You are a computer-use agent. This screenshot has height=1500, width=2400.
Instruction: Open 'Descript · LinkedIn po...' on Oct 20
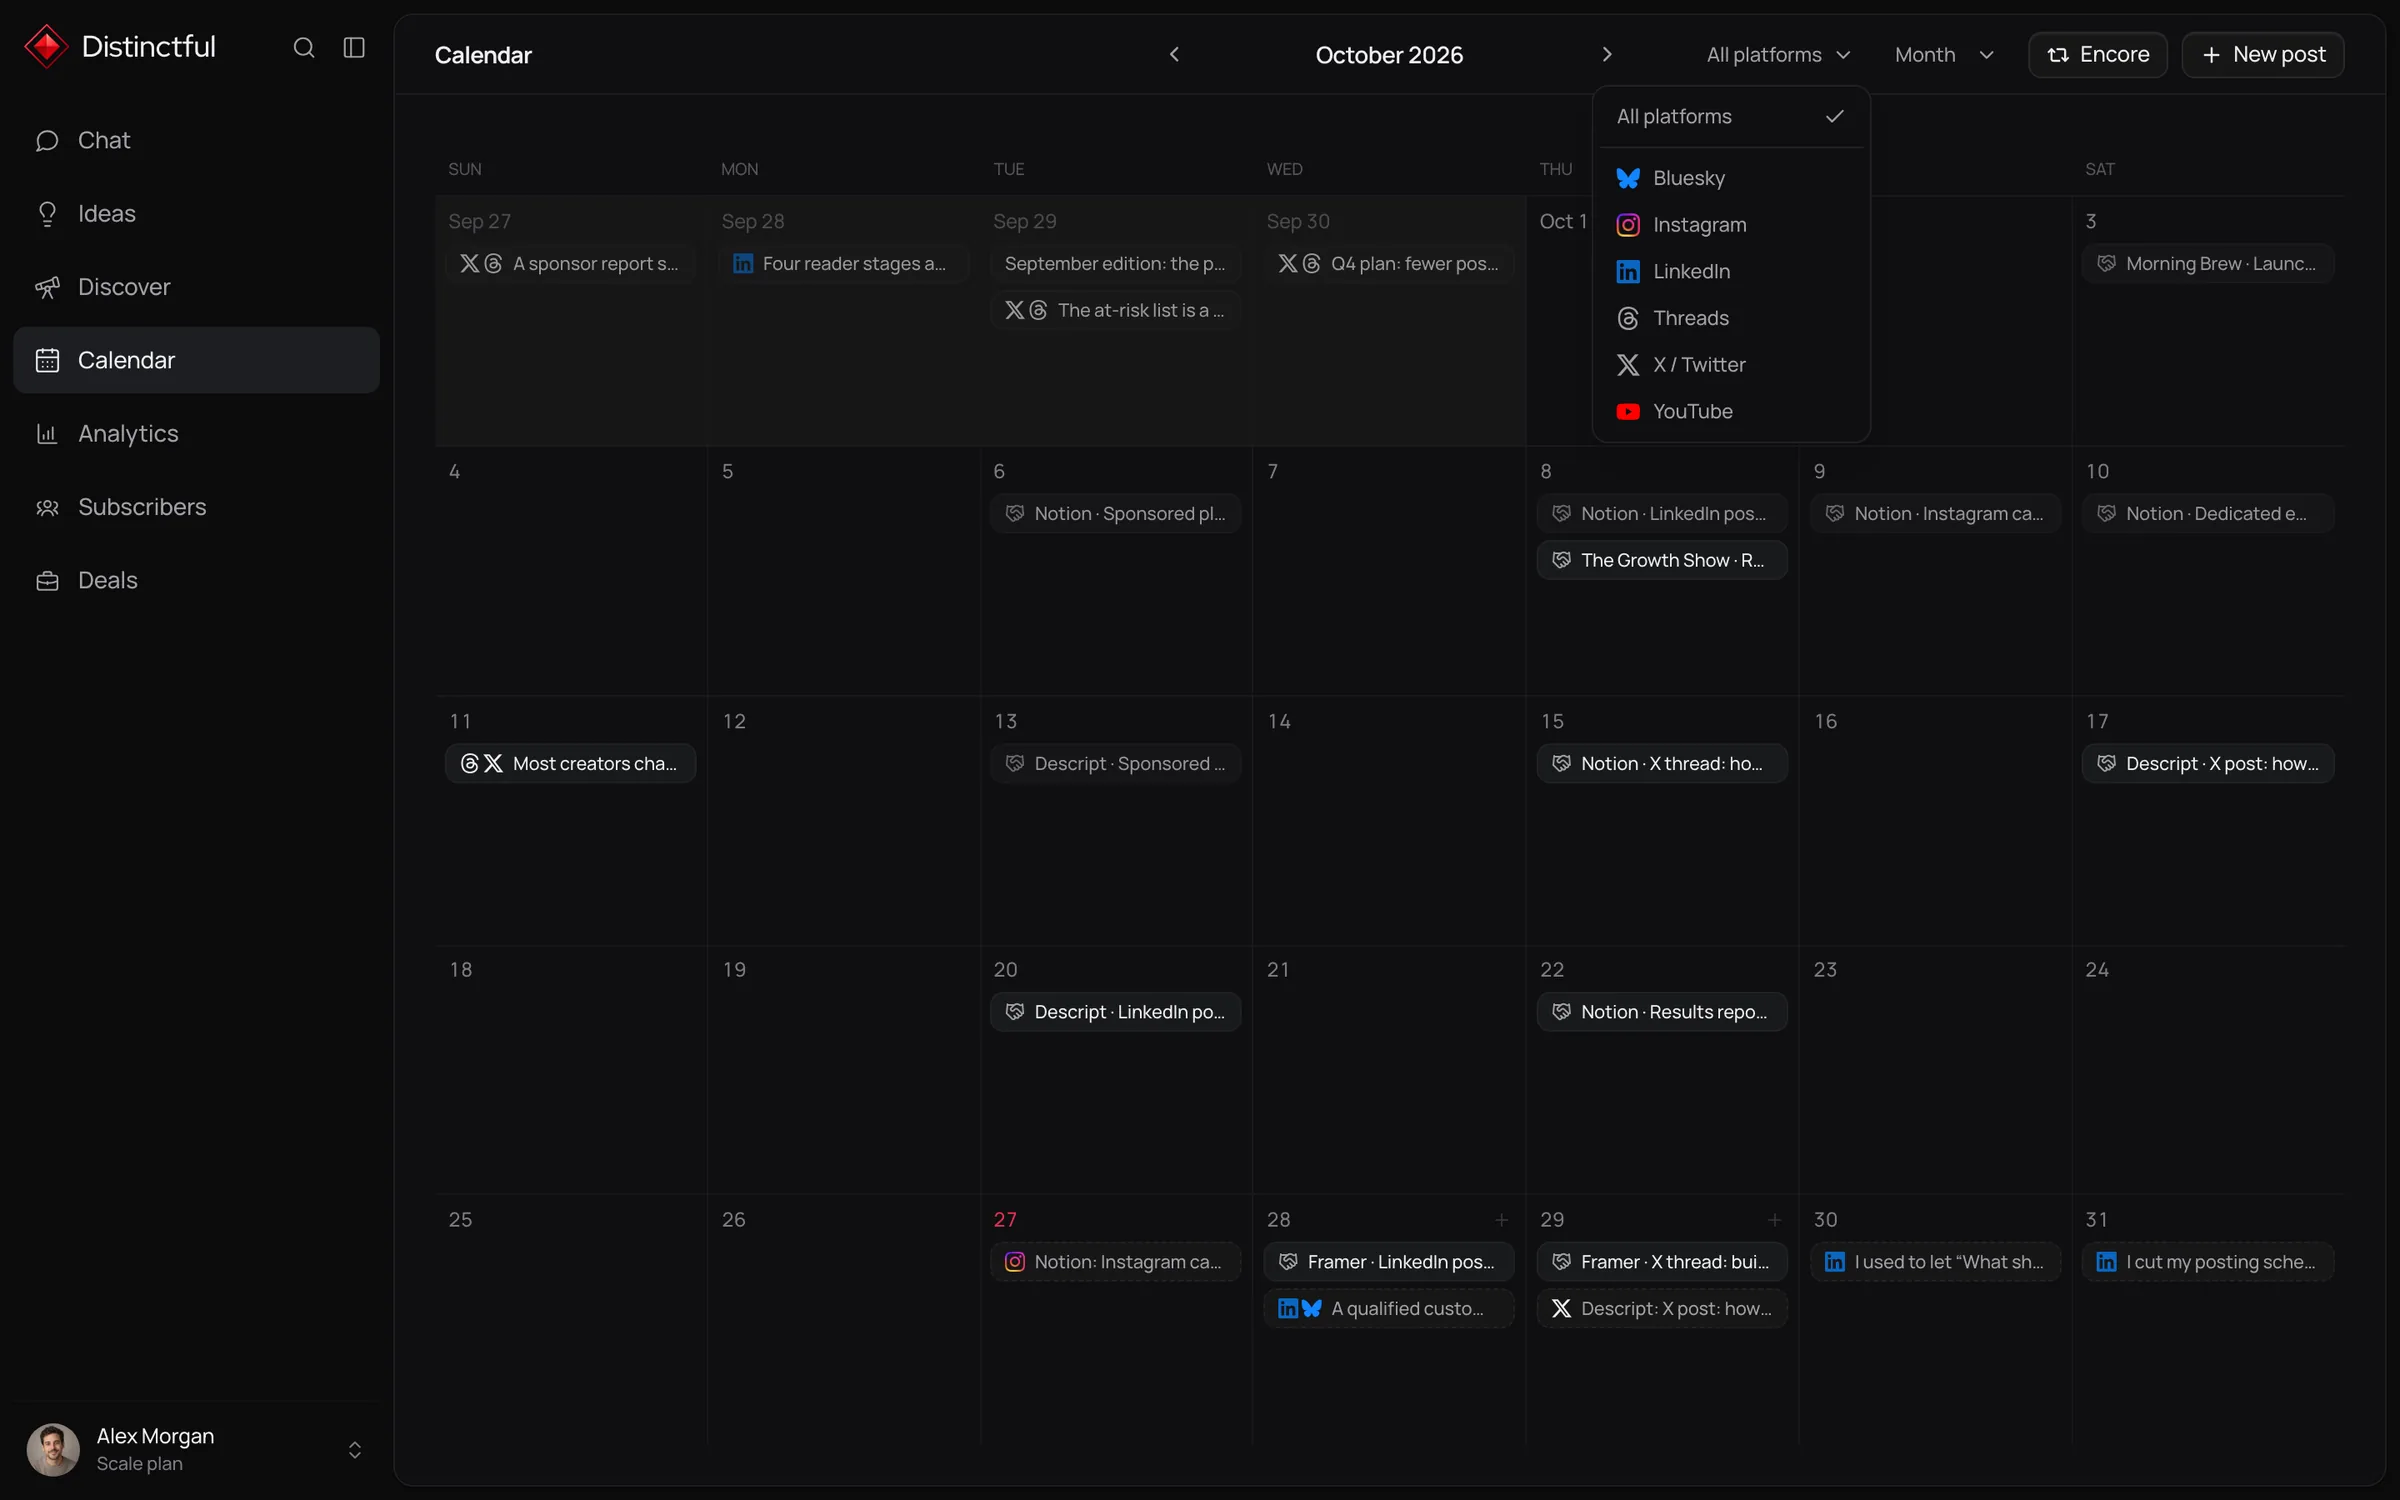1116,1012
